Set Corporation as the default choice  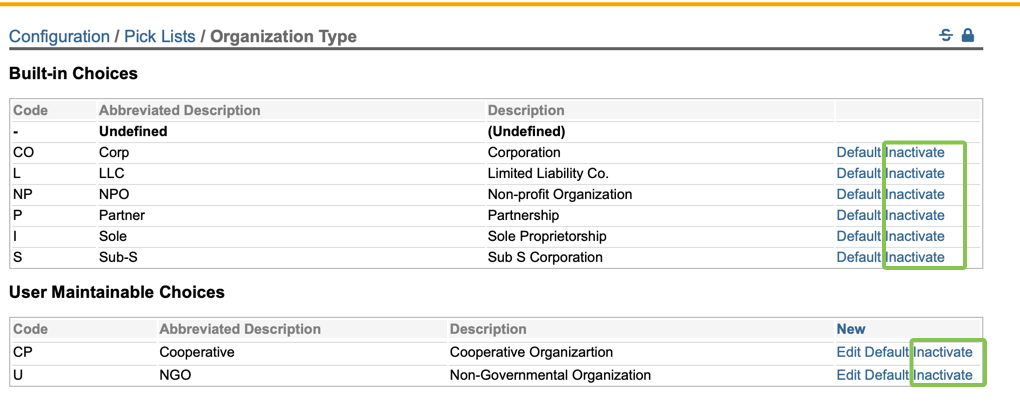click(x=858, y=153)
